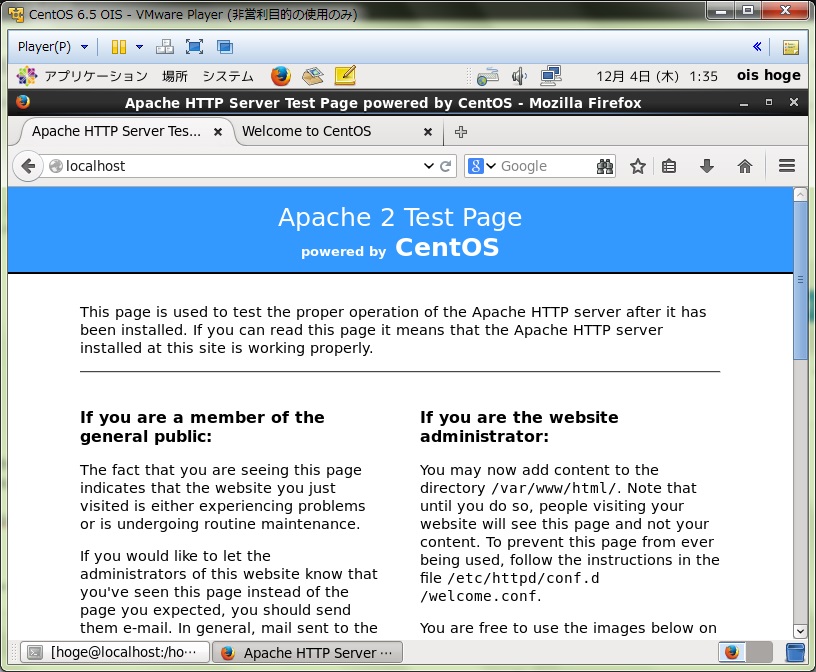The image size is (816, 672).
Task: Pause the virtual machine with the pause icon
Action: click(x=119, y=47)
